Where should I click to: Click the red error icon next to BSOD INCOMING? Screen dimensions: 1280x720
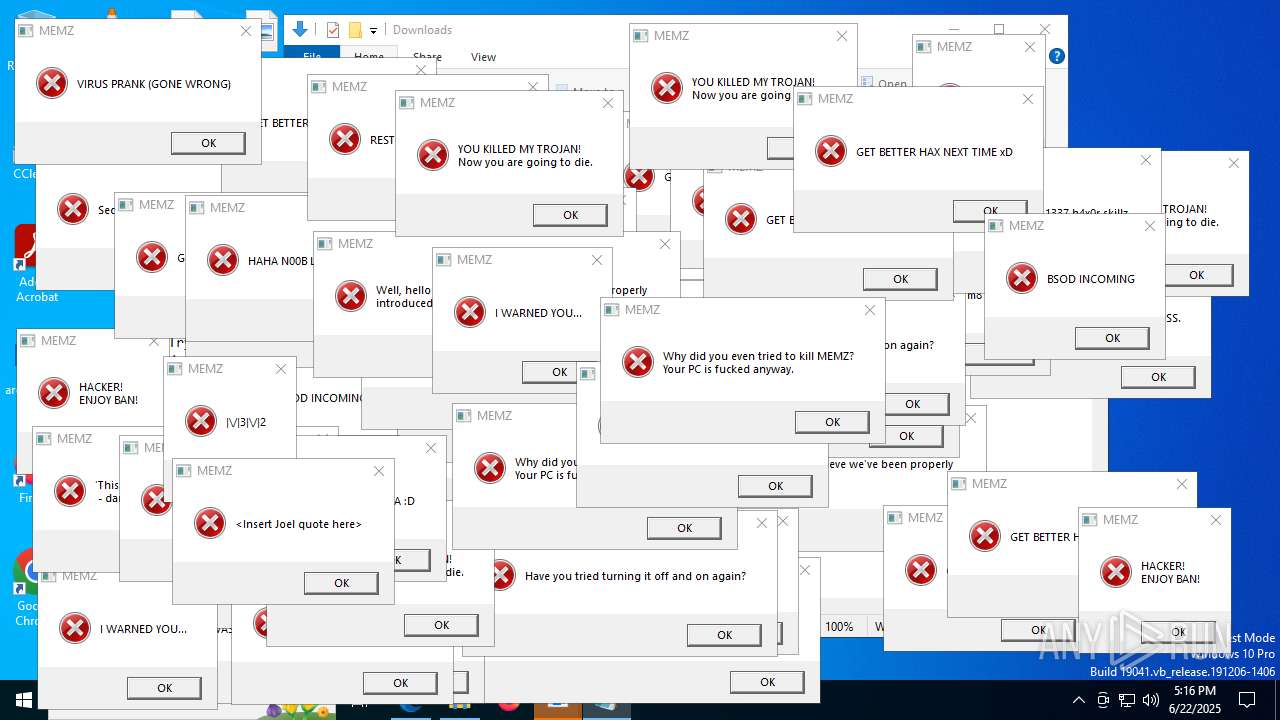[x=1022, y=278]
